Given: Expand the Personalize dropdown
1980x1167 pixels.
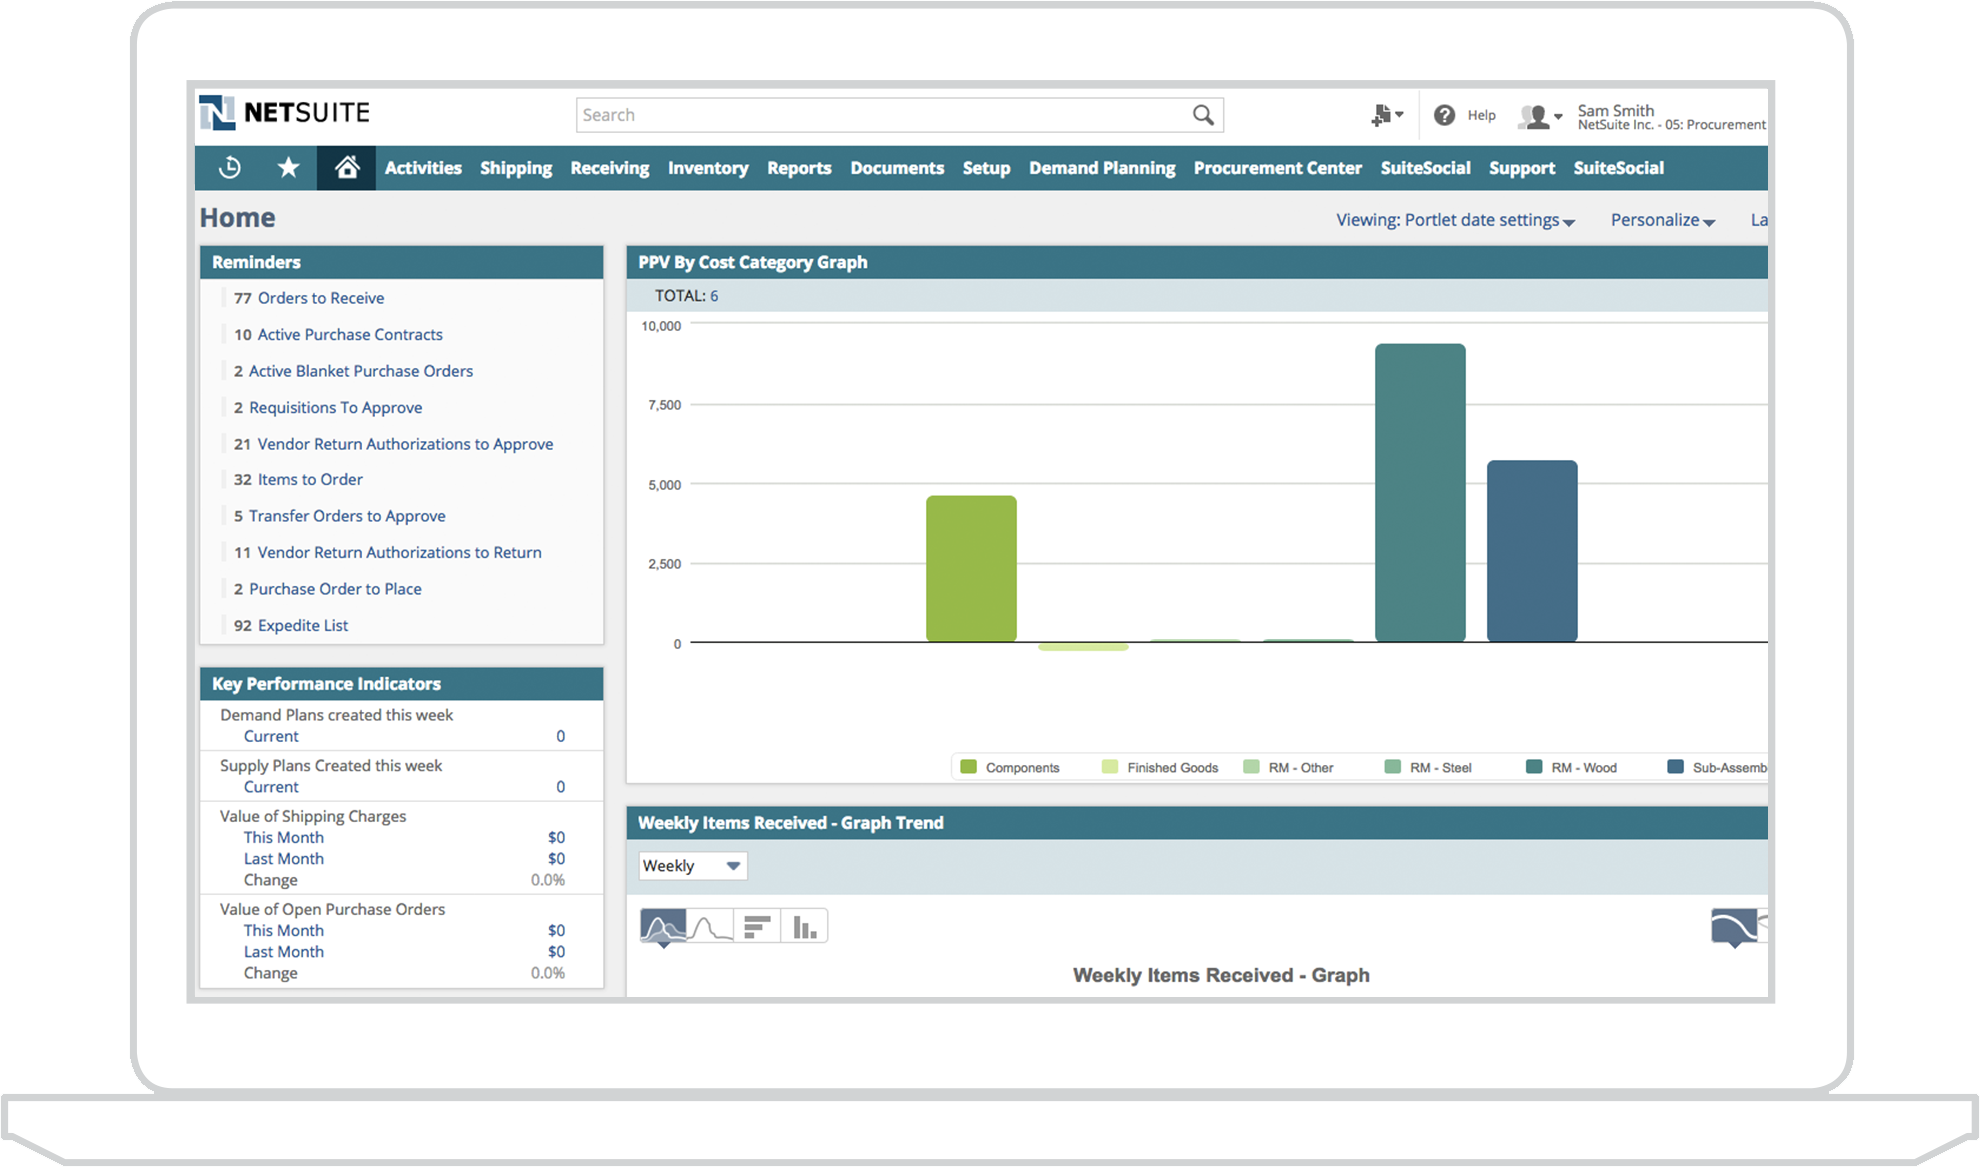Looking at the screenshot, I should point(1663,220).
